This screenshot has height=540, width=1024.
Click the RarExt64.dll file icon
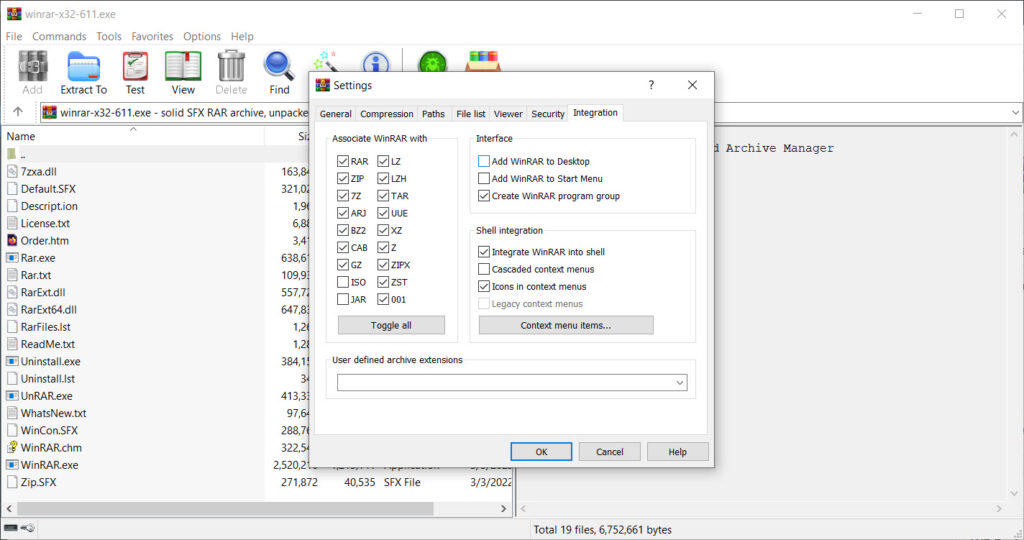pos(12,310)
